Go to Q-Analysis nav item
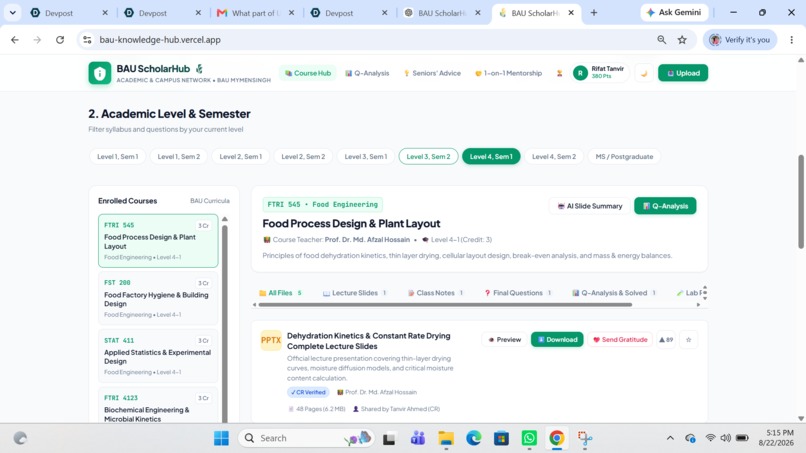Screen dimensions: 806x453 (367, 73)
